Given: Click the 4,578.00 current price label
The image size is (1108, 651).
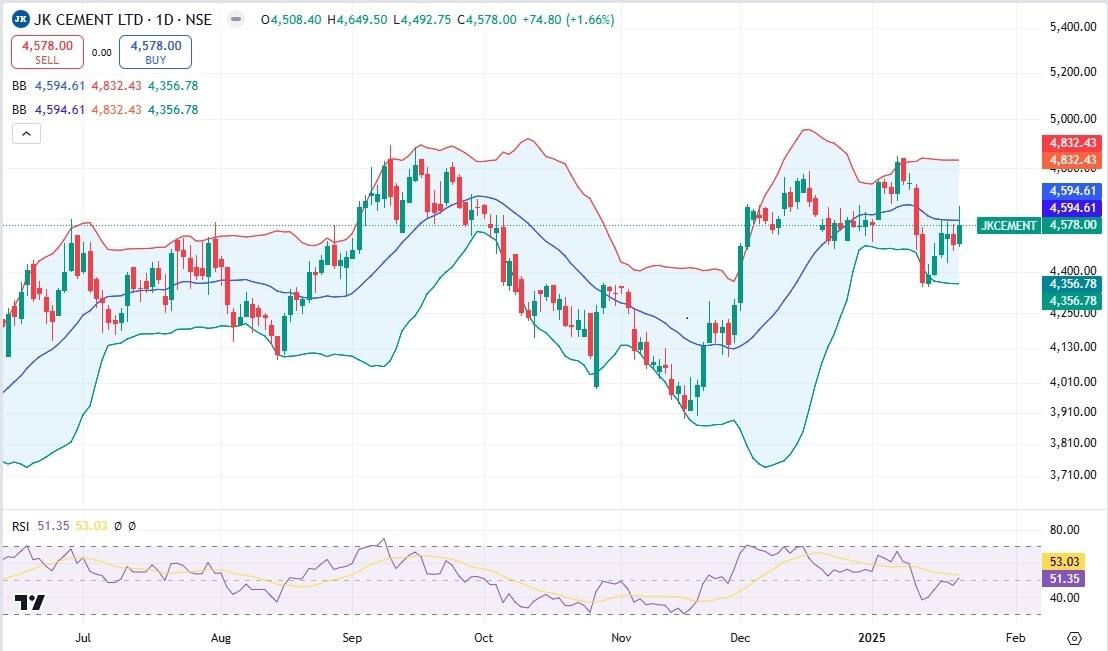Looking at the screenshot, I should coord(1072,225).
